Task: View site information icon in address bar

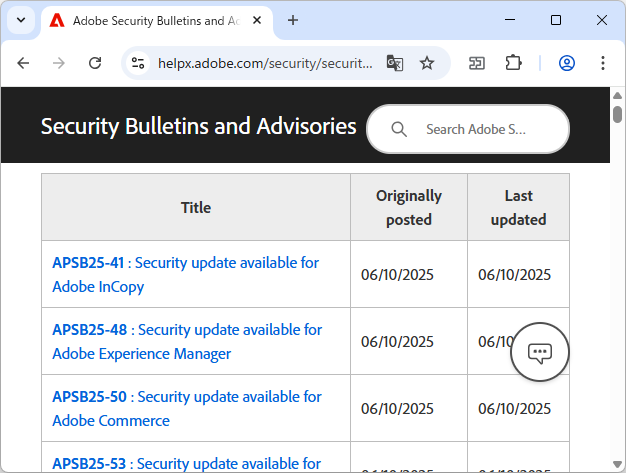Action: tap(139, 63)
